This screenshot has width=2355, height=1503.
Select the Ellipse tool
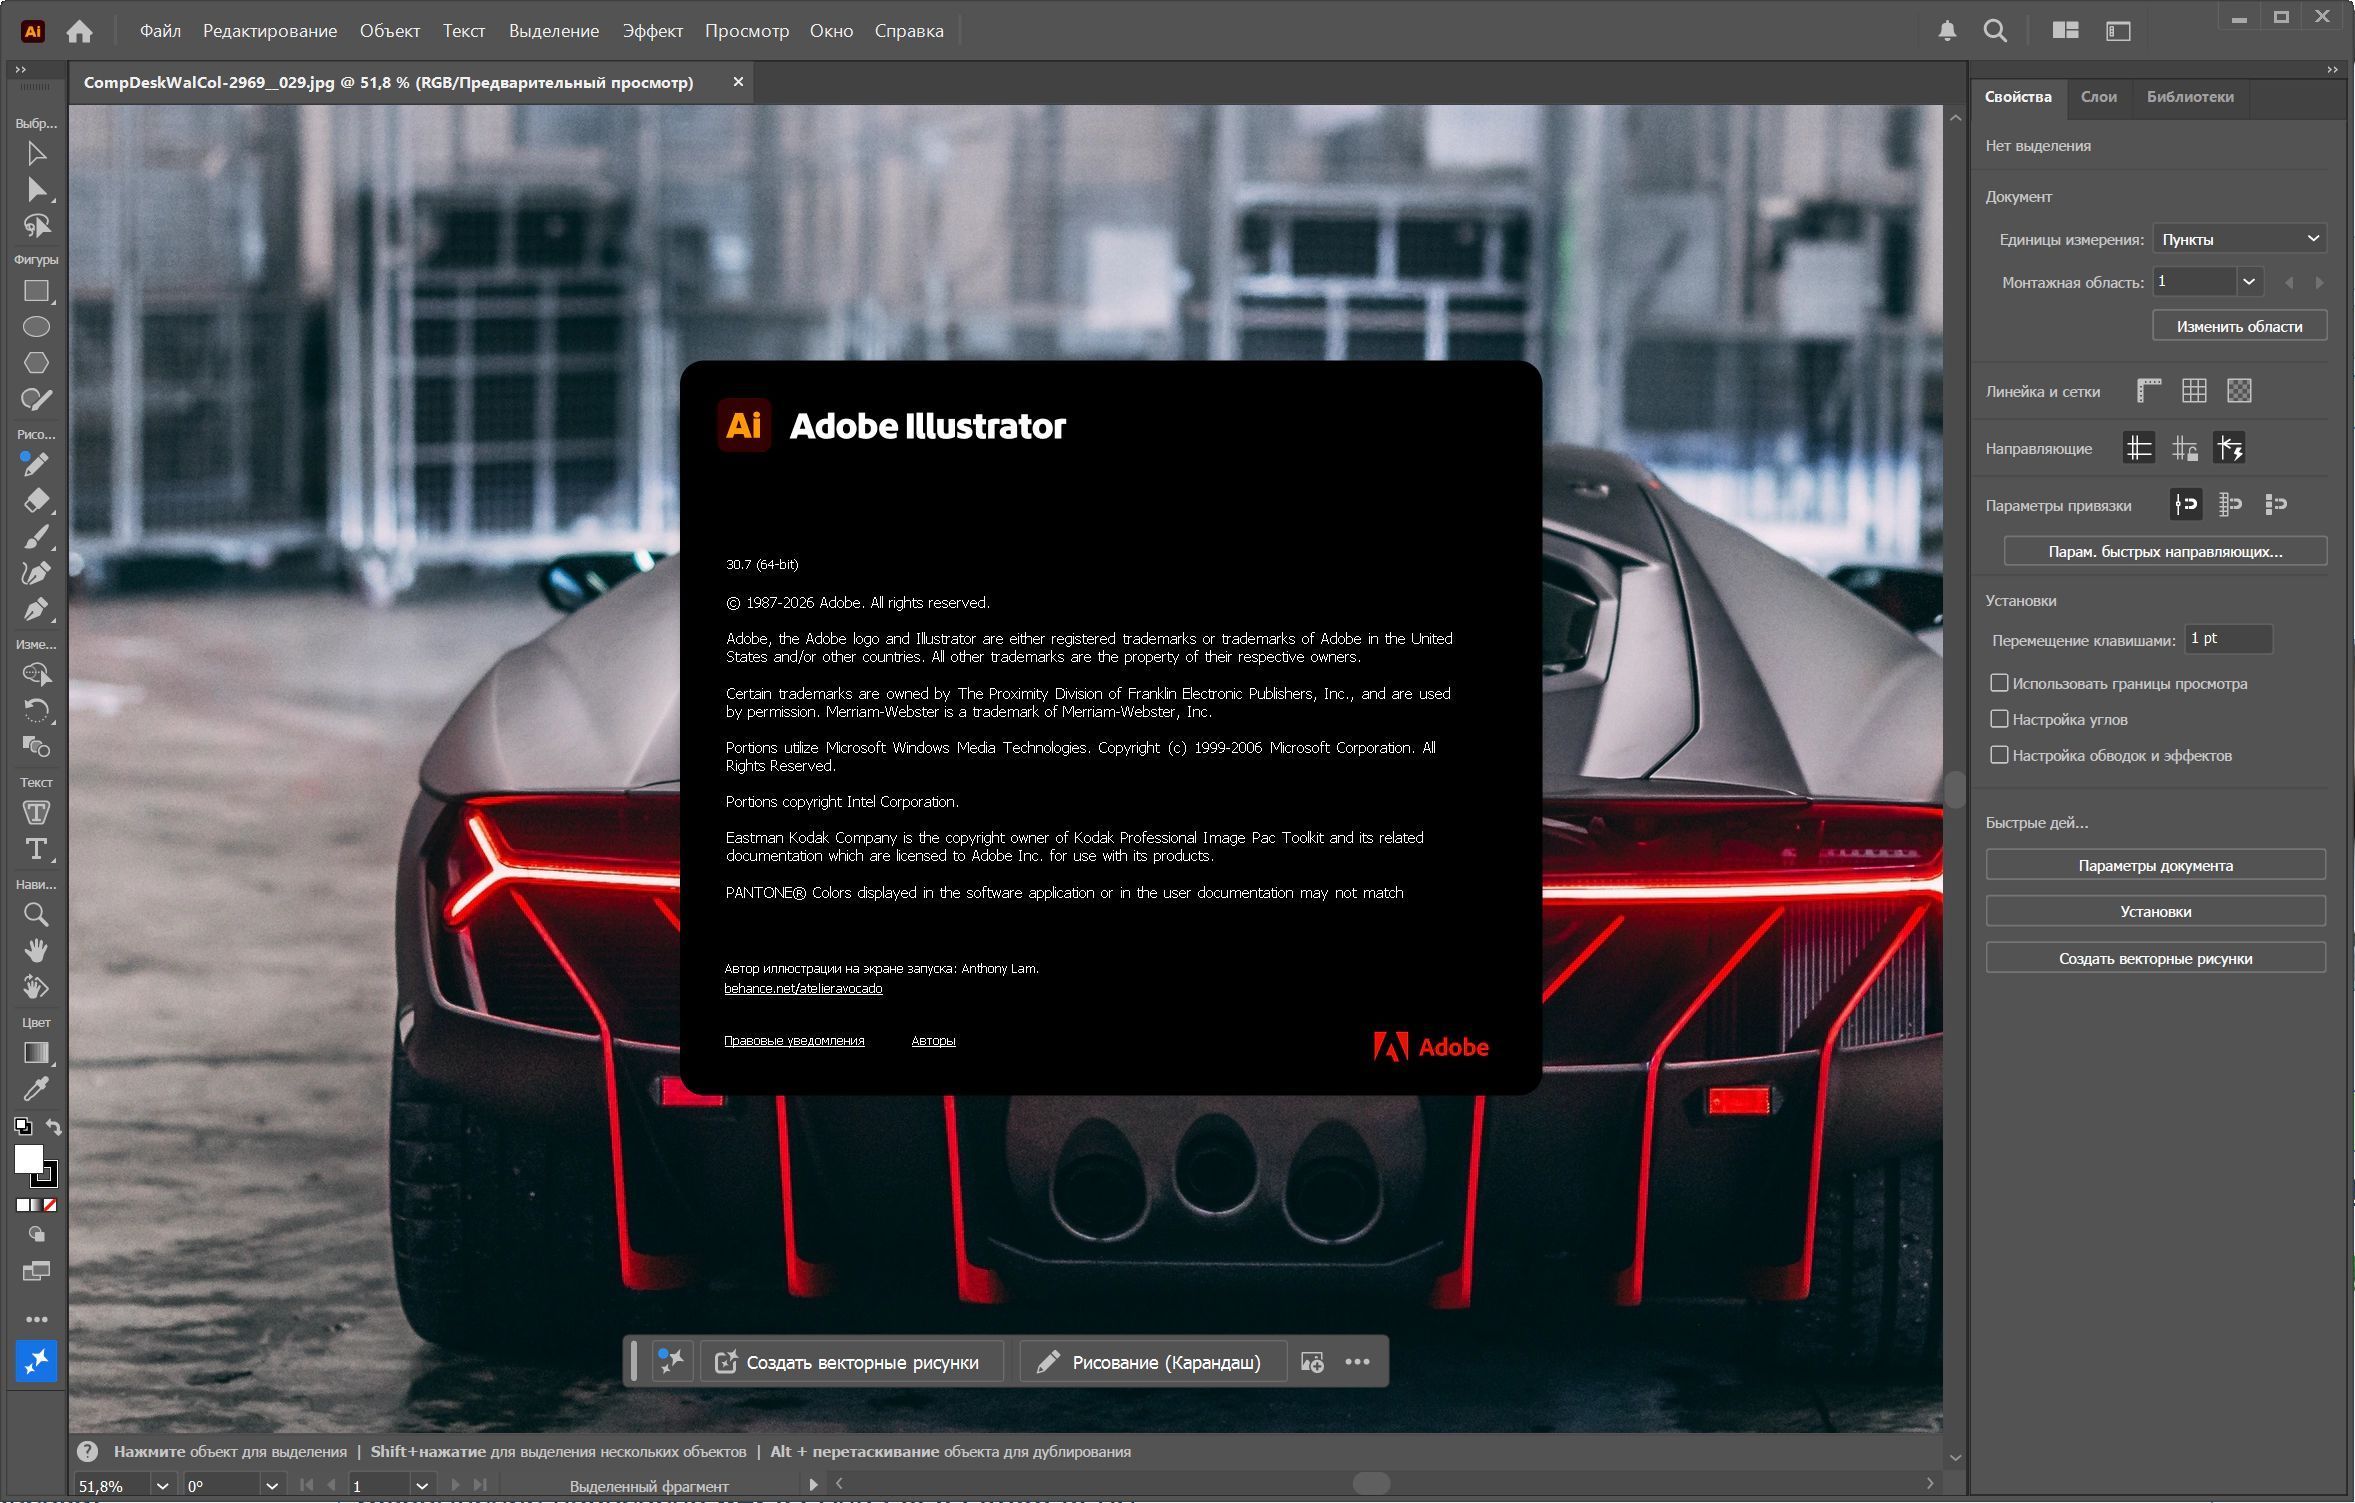pyautogui.click(x=36, y=327)
